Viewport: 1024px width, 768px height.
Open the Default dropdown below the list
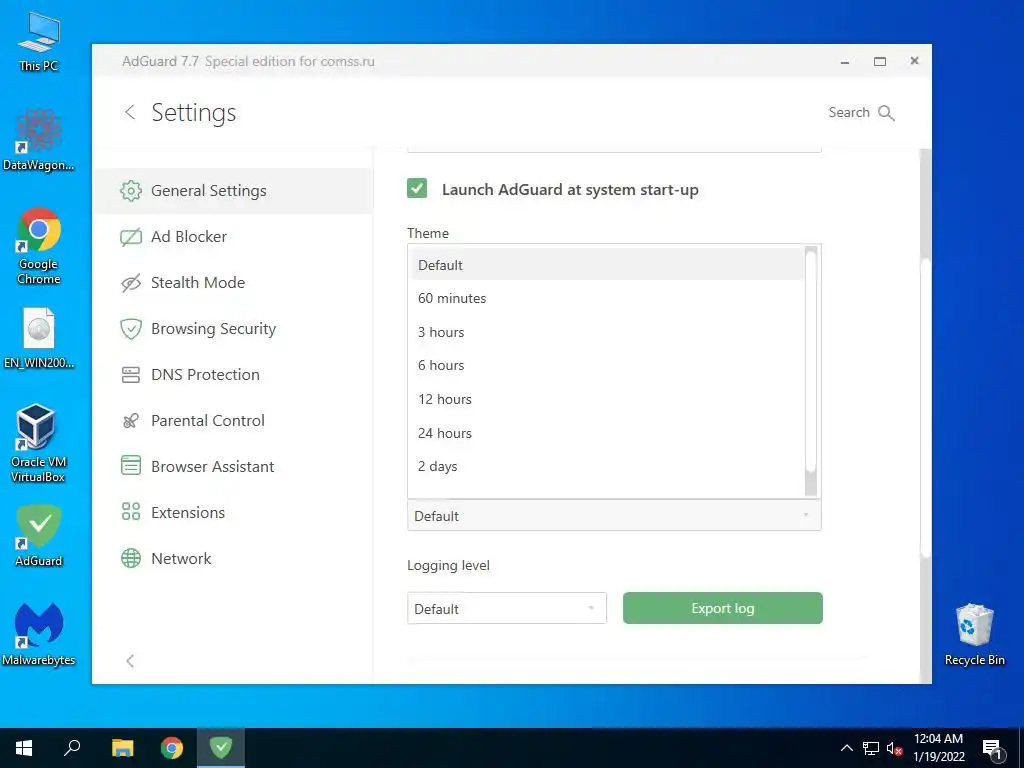[x=614, y=516]
